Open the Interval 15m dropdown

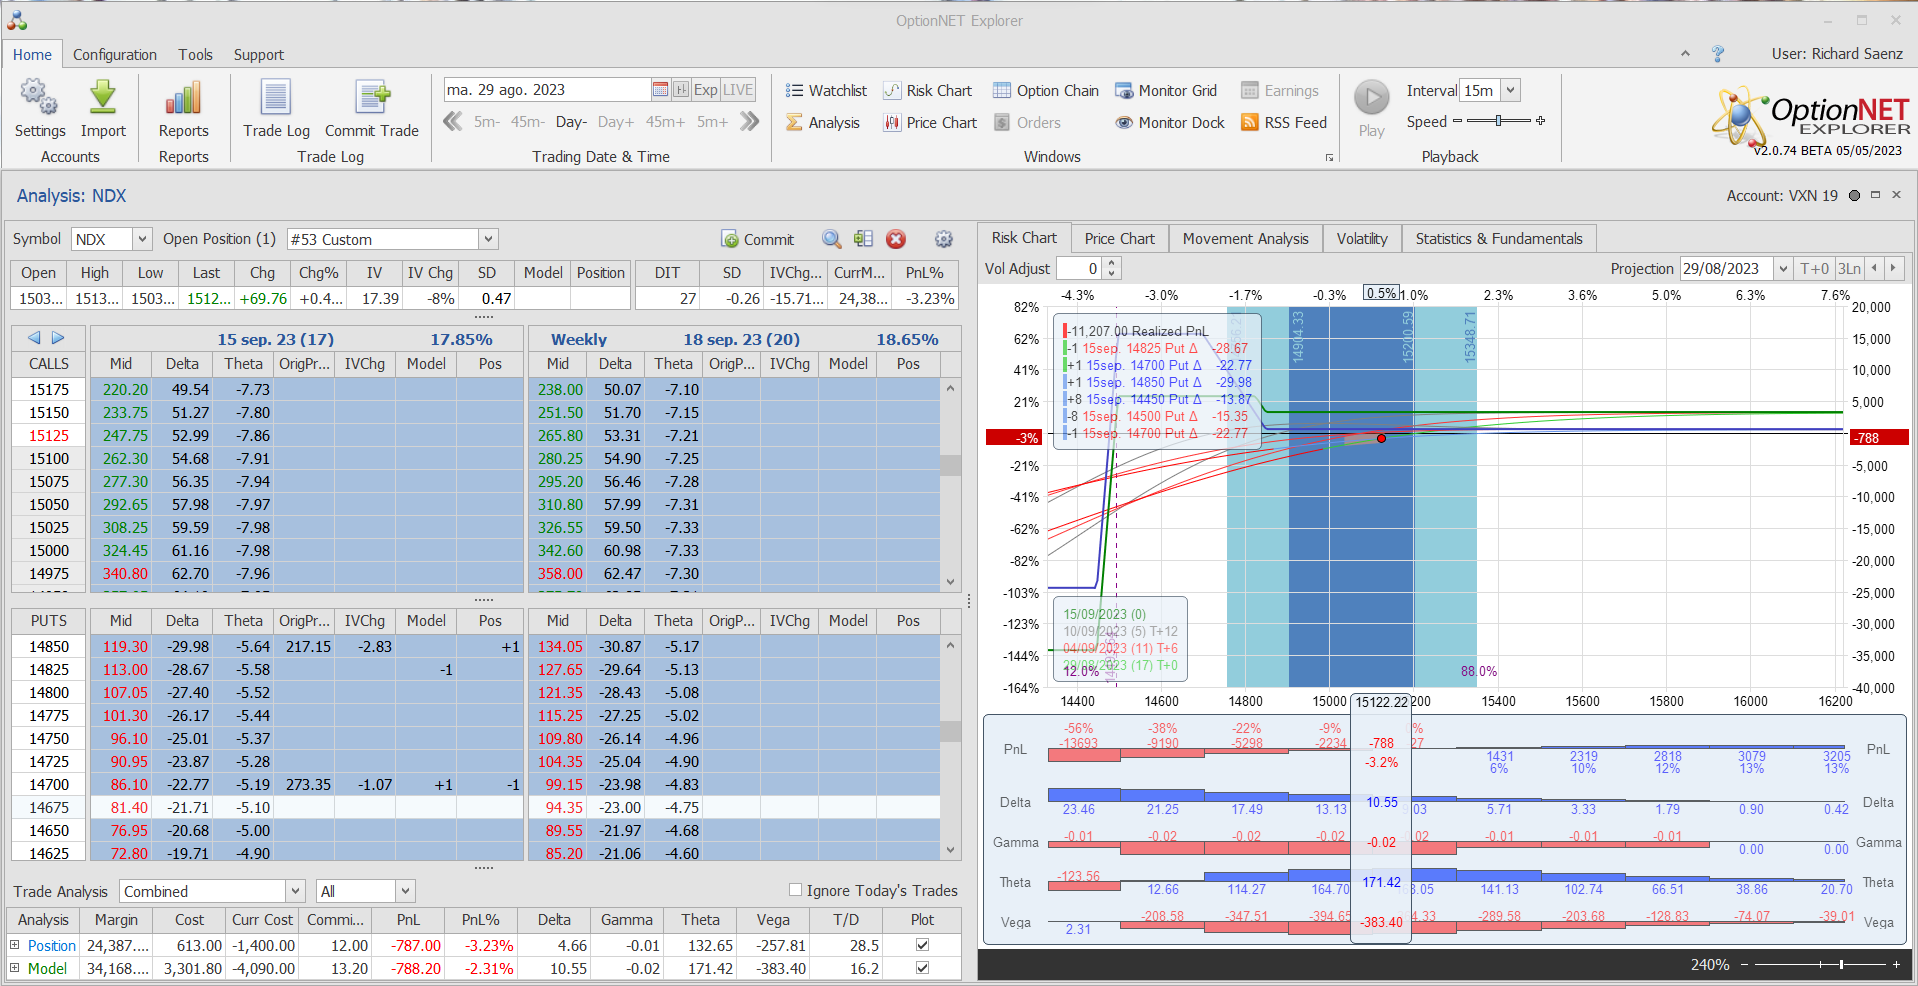1511,91
